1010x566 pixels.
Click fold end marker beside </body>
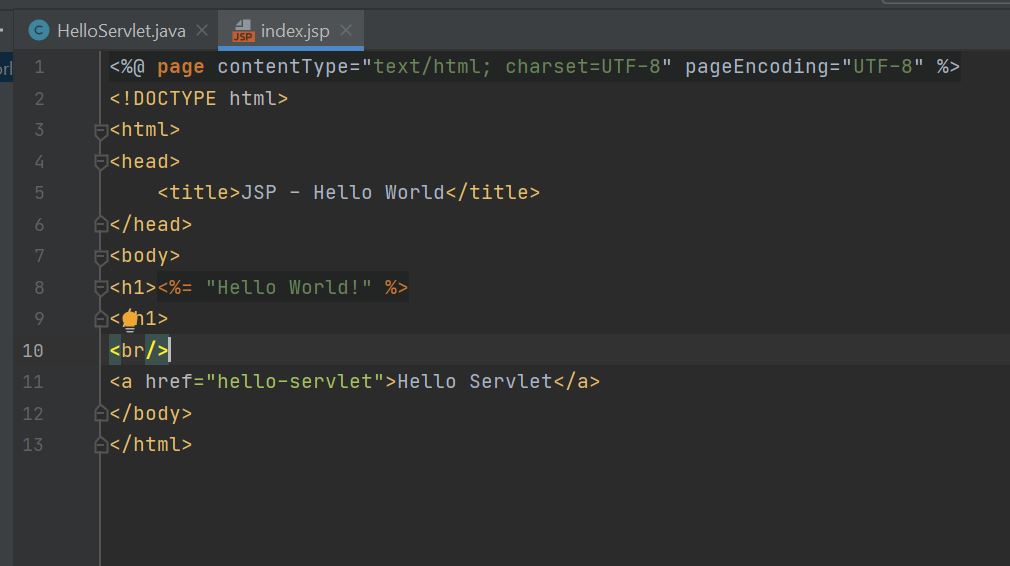pos(100,414)
